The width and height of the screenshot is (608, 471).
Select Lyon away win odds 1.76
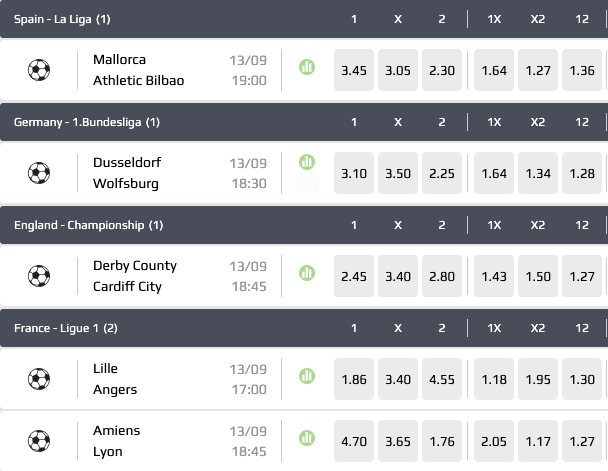coord(442,441)
